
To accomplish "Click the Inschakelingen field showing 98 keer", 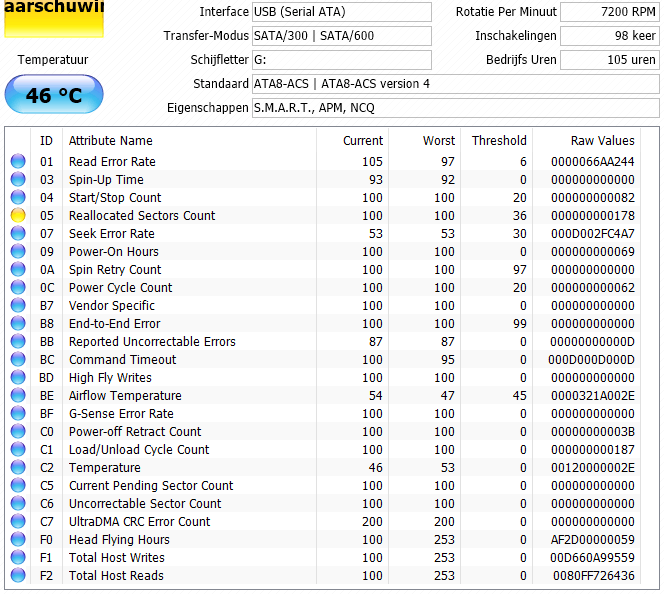I will point(610,36).
